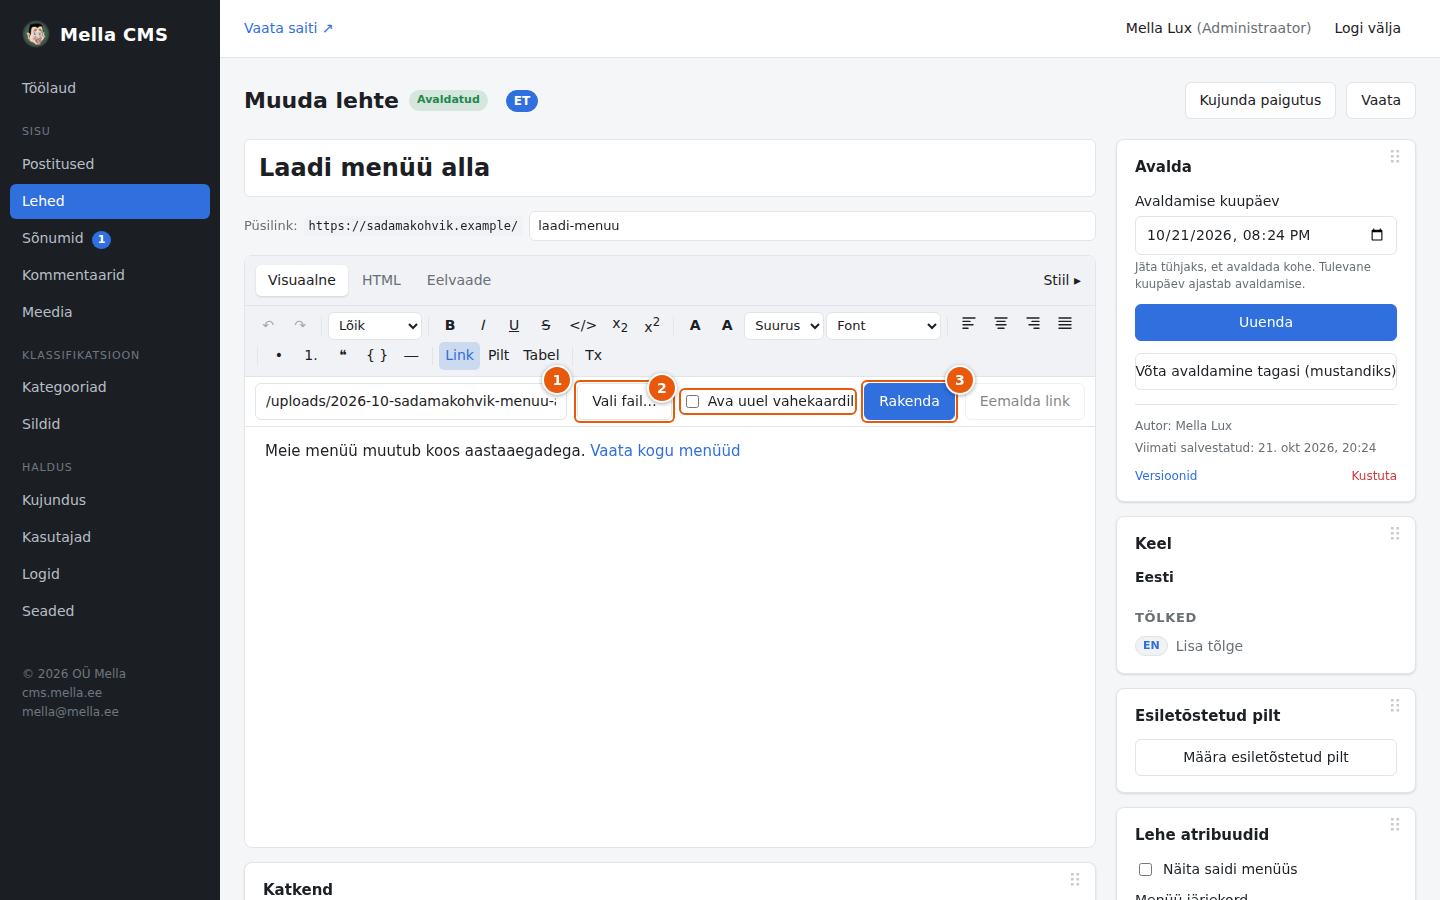The height and width of the screenshot is (900, 1440).
Task: Click the page title field
Action: point(670,168)
